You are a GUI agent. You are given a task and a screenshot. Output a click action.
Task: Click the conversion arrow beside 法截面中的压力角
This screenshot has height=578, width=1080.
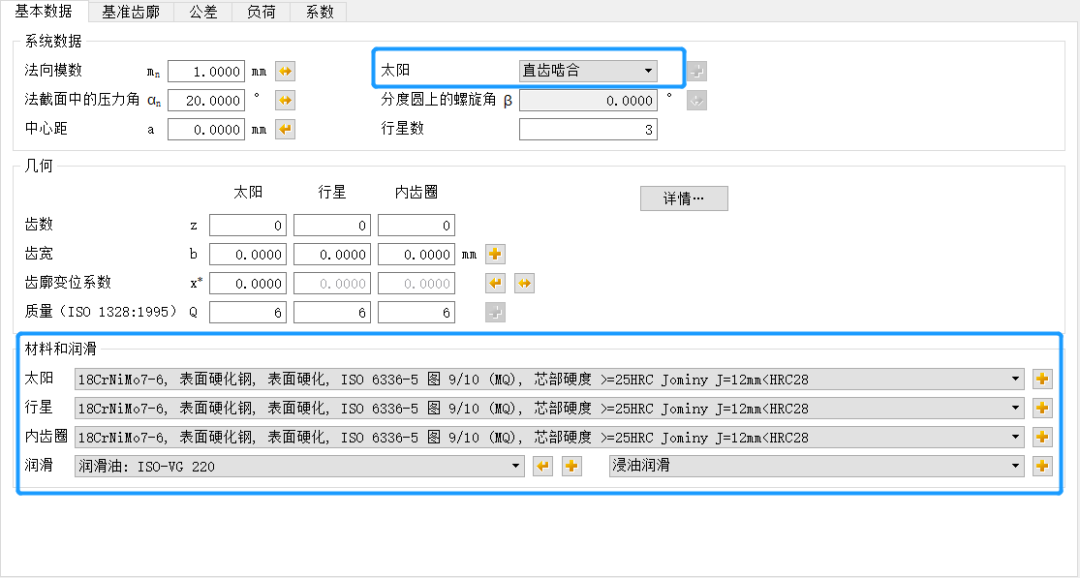[x=284, y=100]
